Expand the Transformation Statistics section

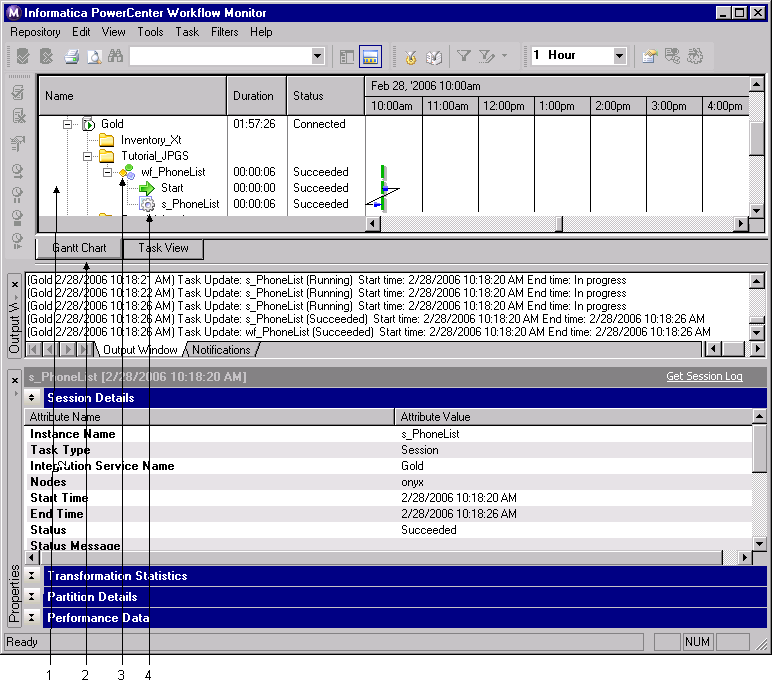[31, 576]
